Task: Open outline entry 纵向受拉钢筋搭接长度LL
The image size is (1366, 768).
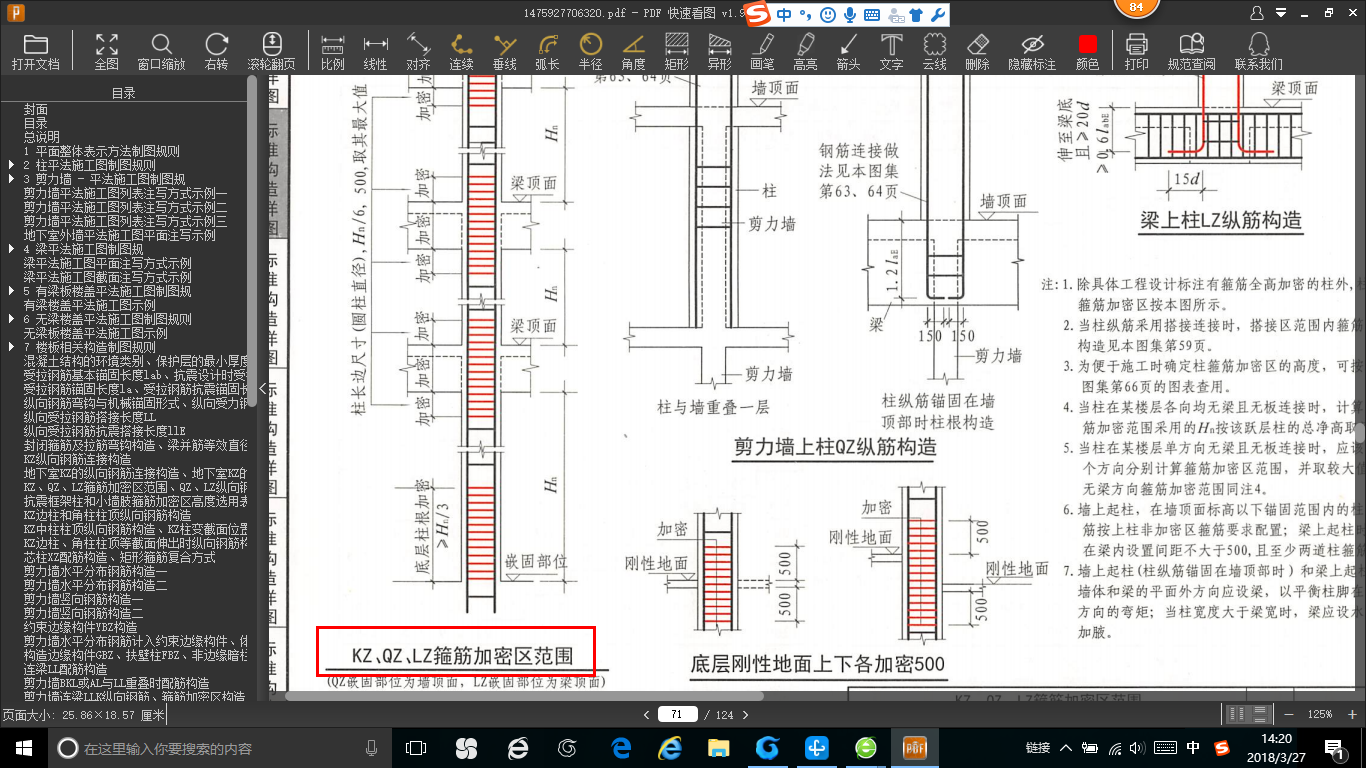Action: pyautogui.click(x=90, y=417)
